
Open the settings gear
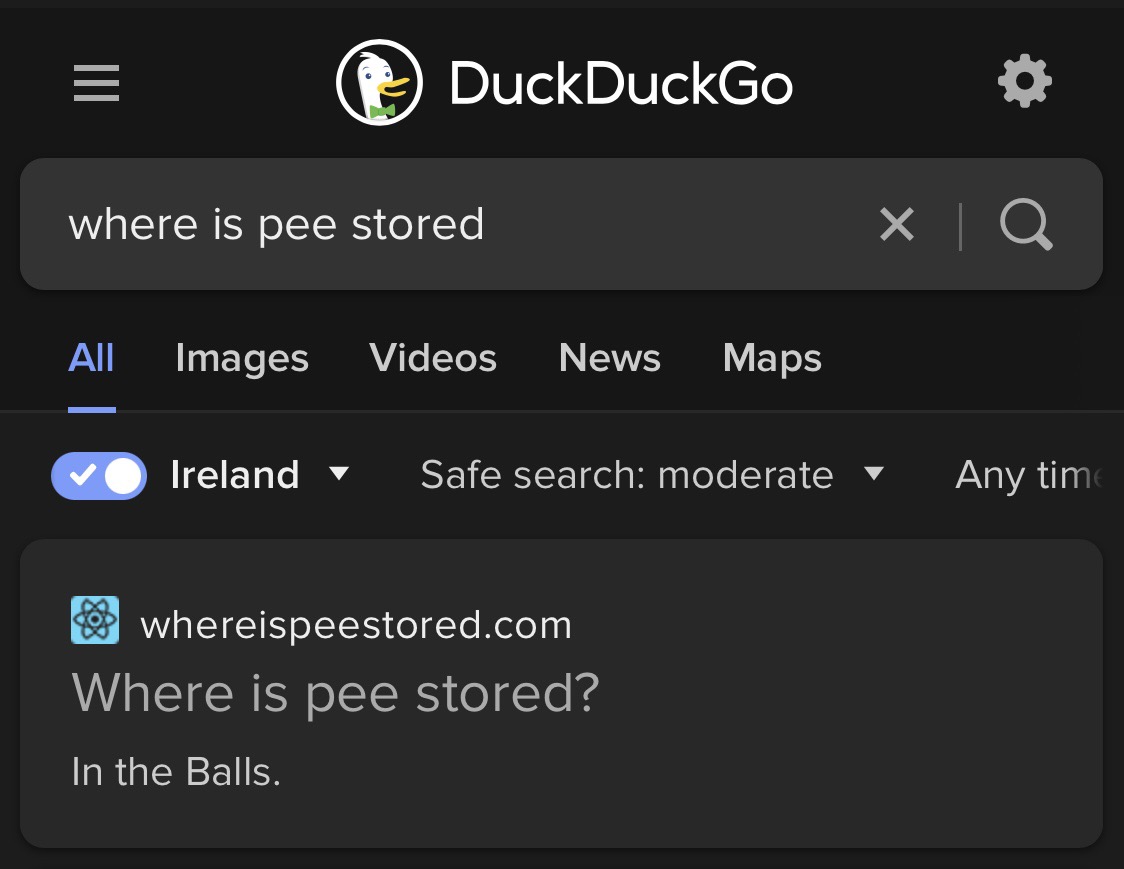tap(1025, 82)
